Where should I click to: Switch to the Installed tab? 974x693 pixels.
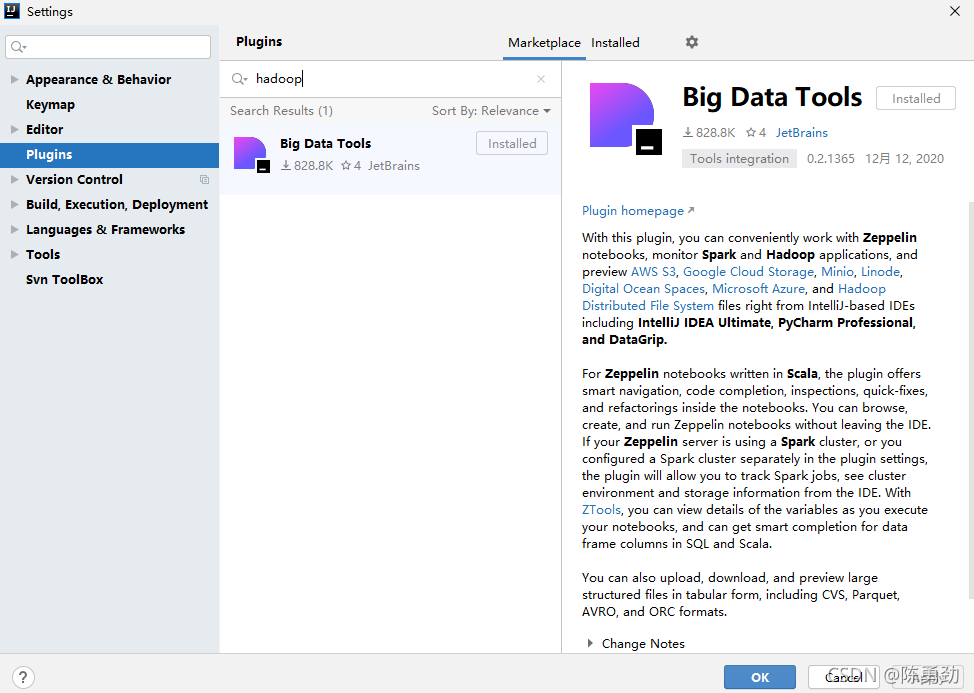pyautogui.click(x=615, y=42)
